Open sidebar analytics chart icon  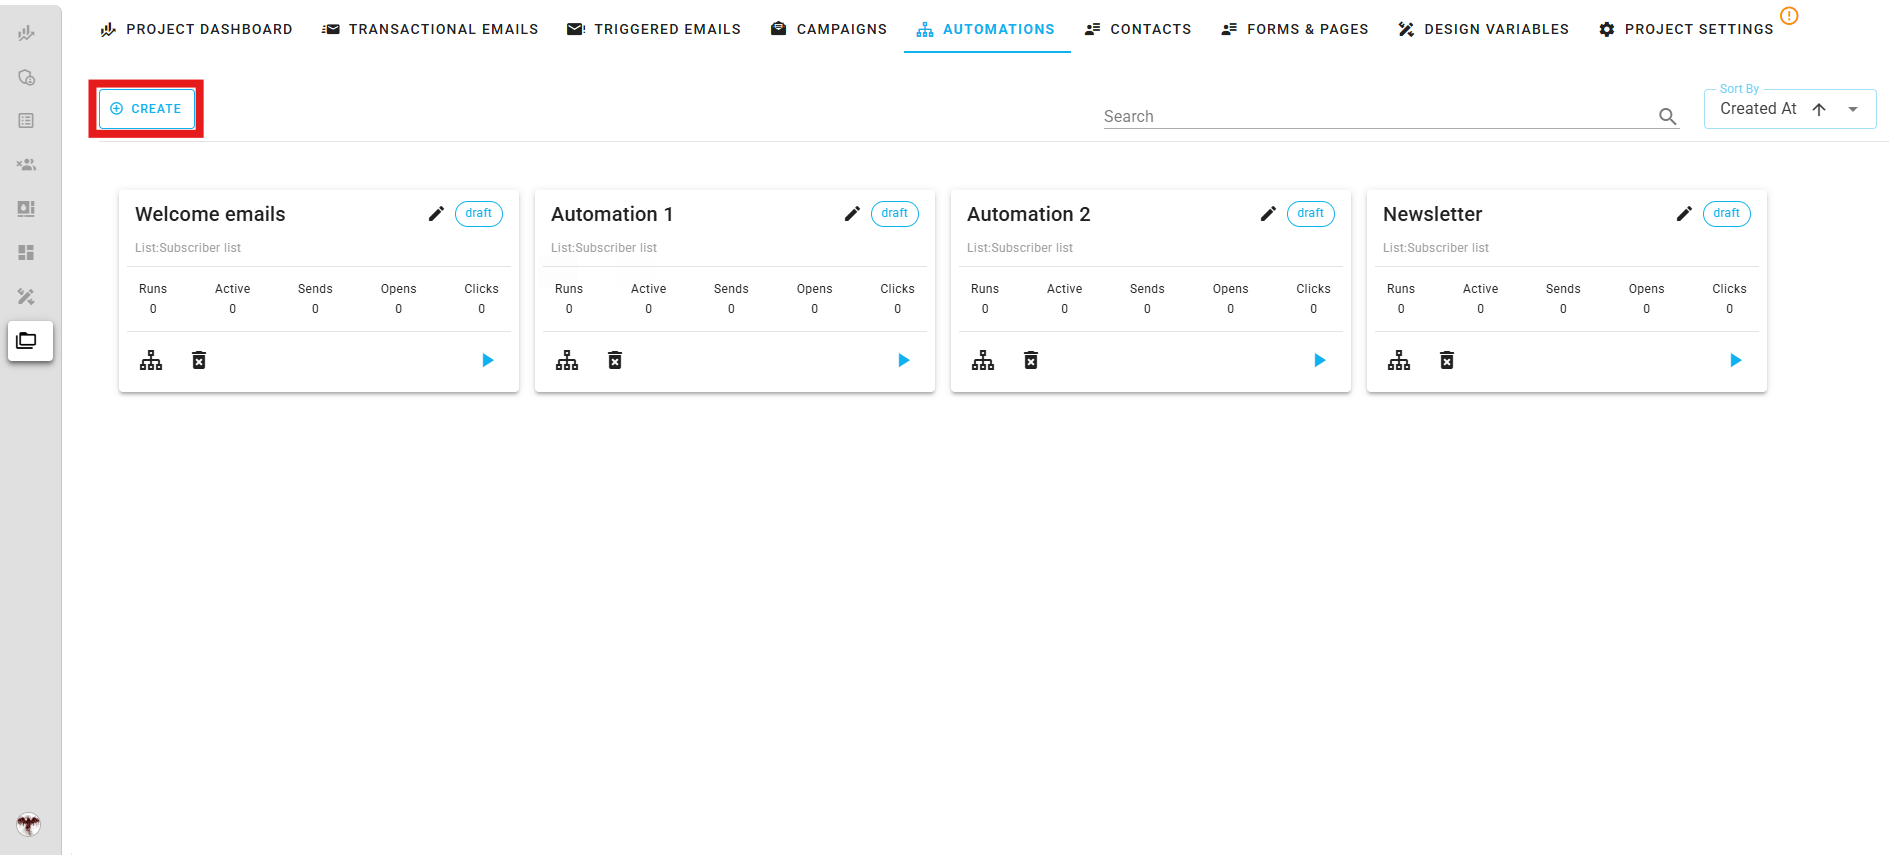pos(27,33)
